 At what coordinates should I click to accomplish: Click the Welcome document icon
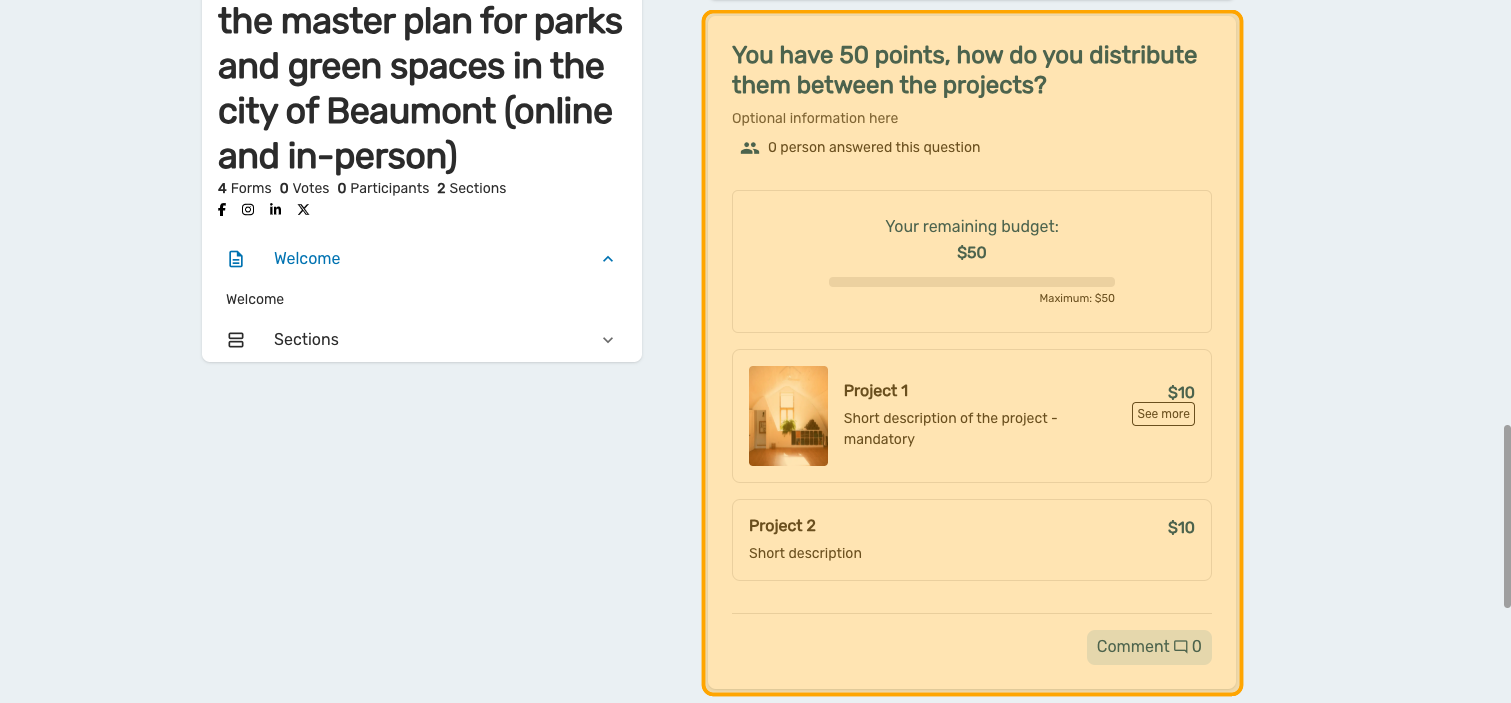236,259
